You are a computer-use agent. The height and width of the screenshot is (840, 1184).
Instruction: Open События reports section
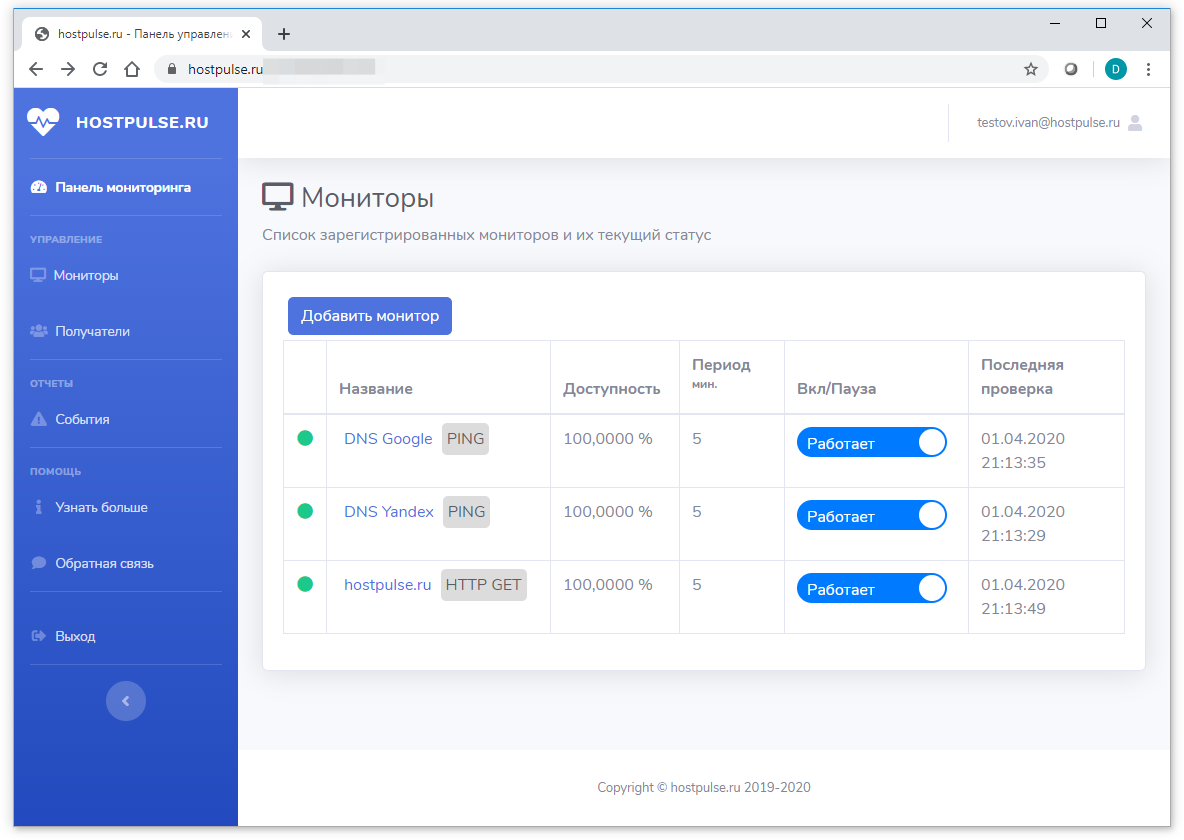point(82,419)
